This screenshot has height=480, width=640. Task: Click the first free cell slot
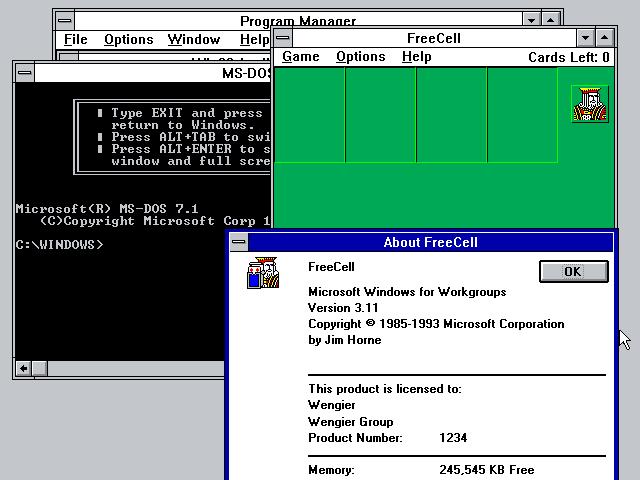[310, 115]
